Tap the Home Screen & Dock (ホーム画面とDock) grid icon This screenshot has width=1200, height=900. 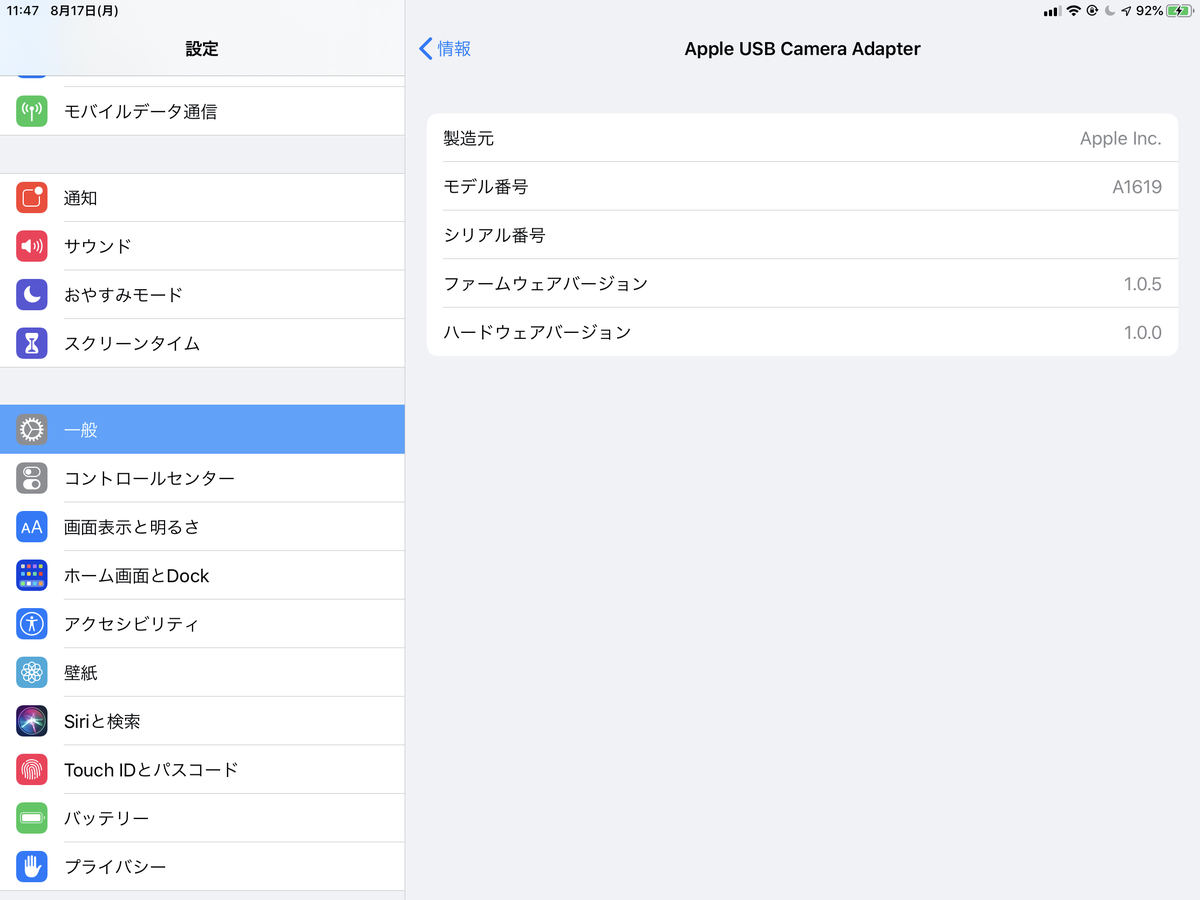coord(32,575)
